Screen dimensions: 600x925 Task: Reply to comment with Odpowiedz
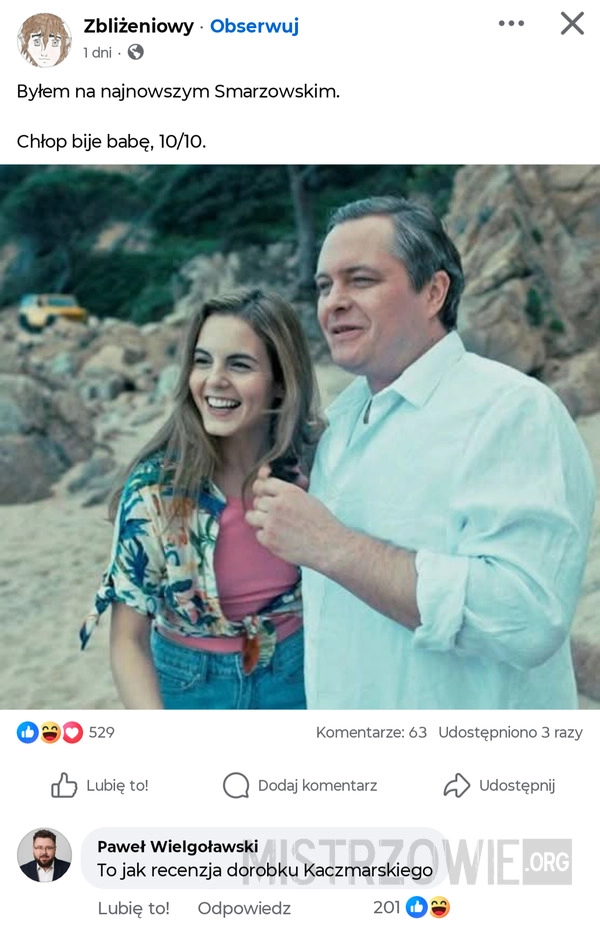click(244, 908)
